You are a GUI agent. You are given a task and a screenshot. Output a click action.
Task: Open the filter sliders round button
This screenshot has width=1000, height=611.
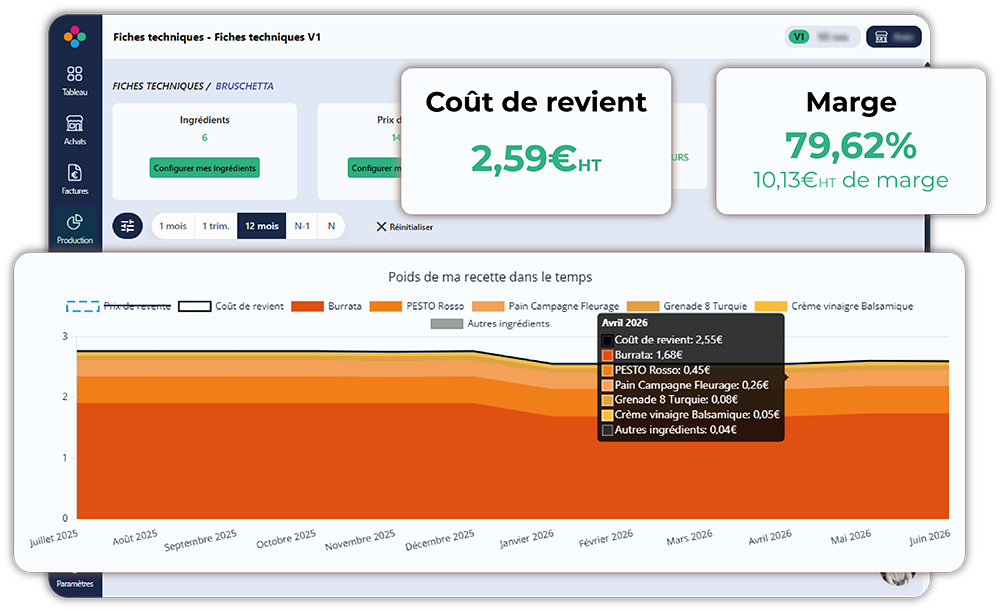(x=128, y=226)
